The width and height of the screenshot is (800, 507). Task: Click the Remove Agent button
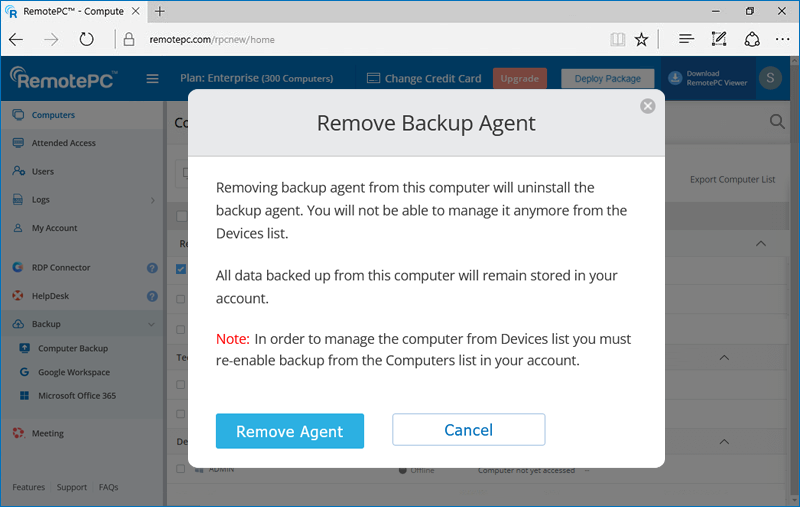[290, 431]
